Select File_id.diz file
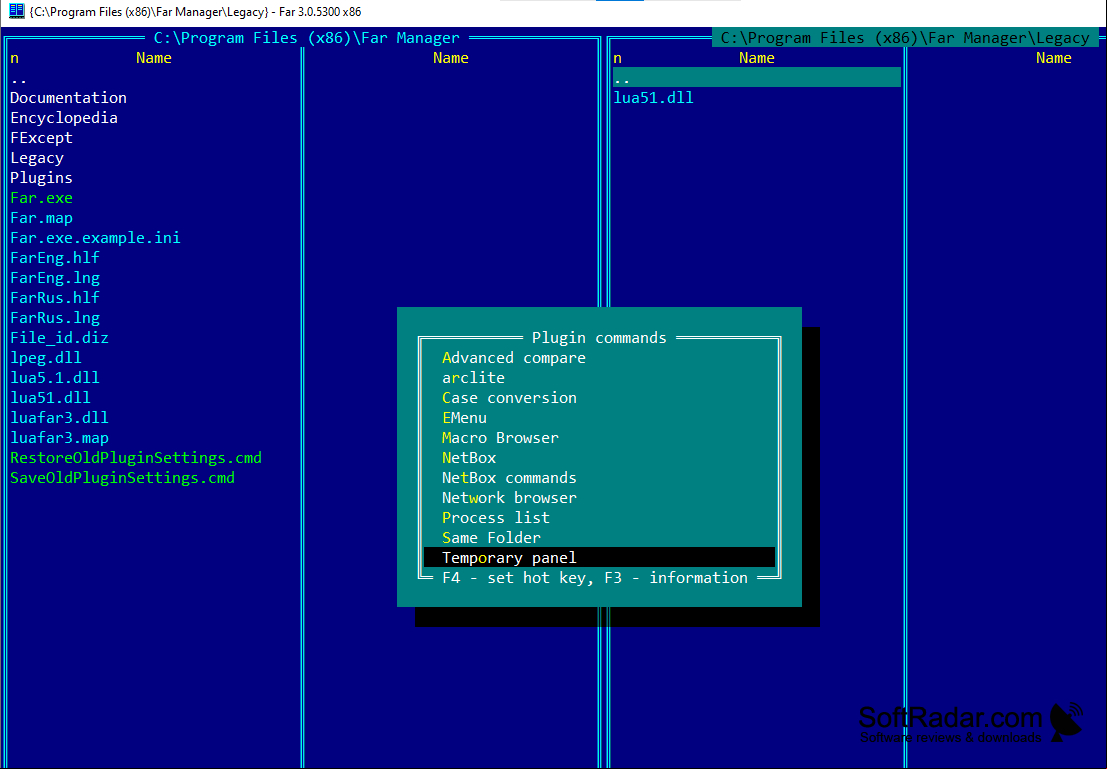Viewport: 1107px width, 769px height. pos(59,338)
